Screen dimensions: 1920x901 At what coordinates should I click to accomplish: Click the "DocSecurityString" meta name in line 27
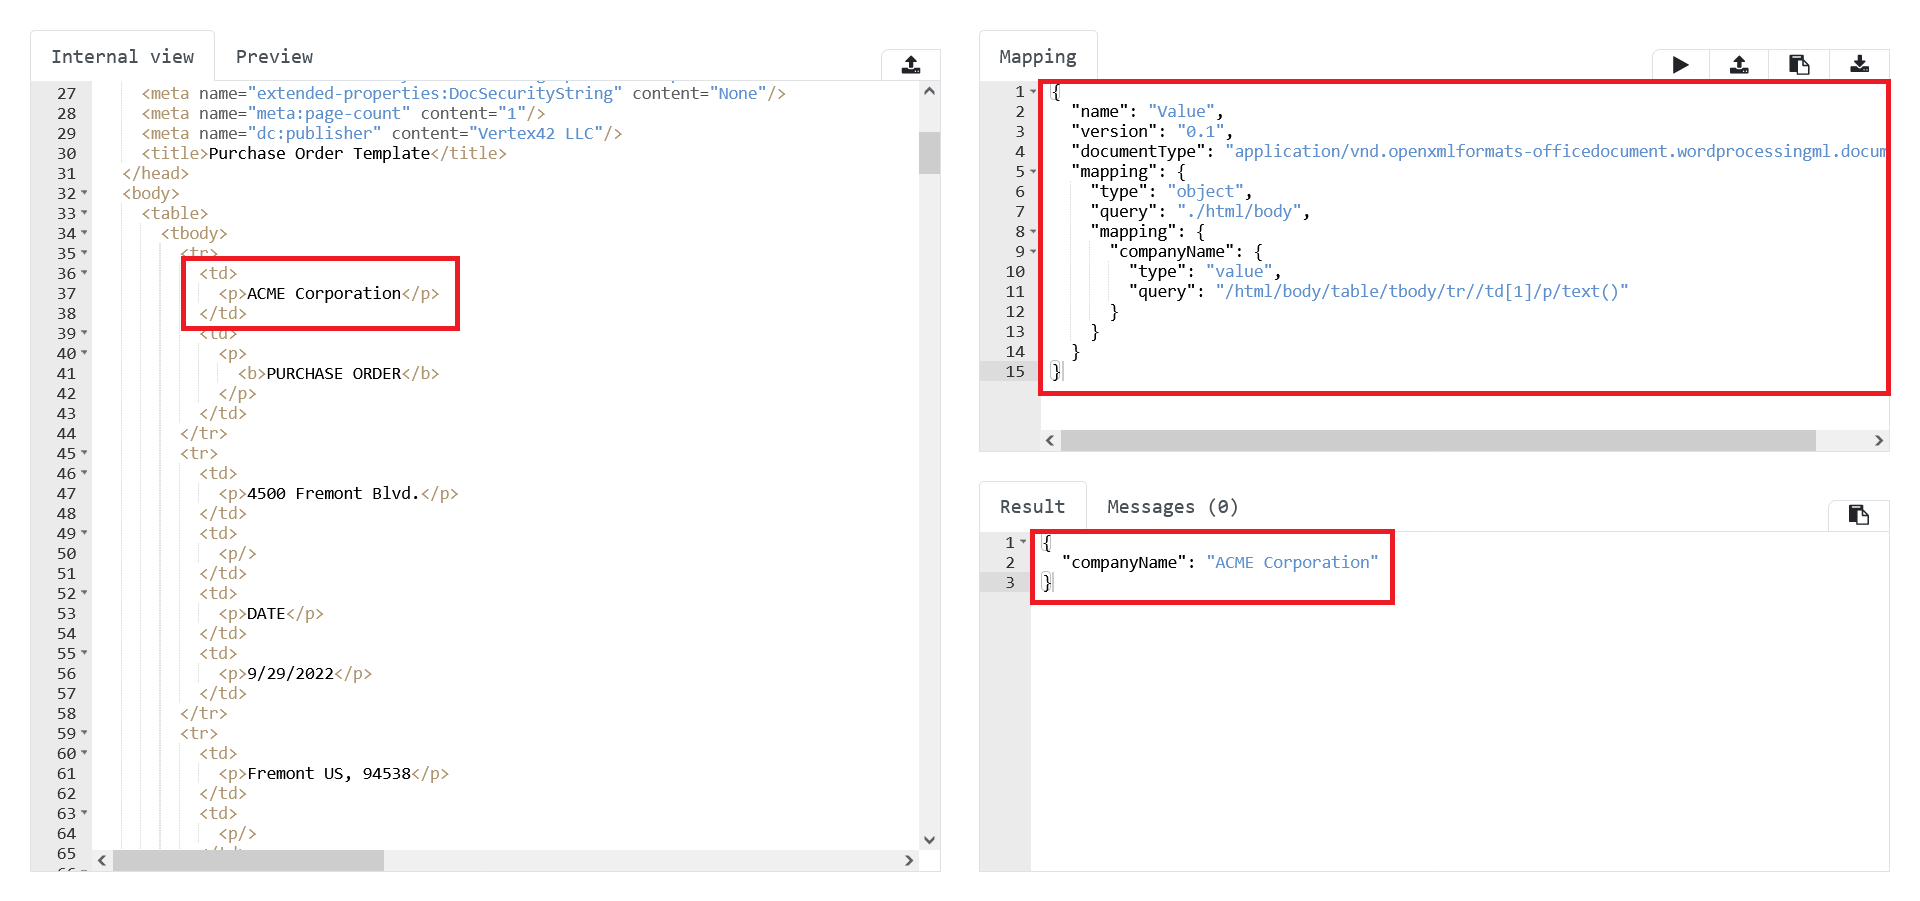pyautogui.click(x=435, y=93)
